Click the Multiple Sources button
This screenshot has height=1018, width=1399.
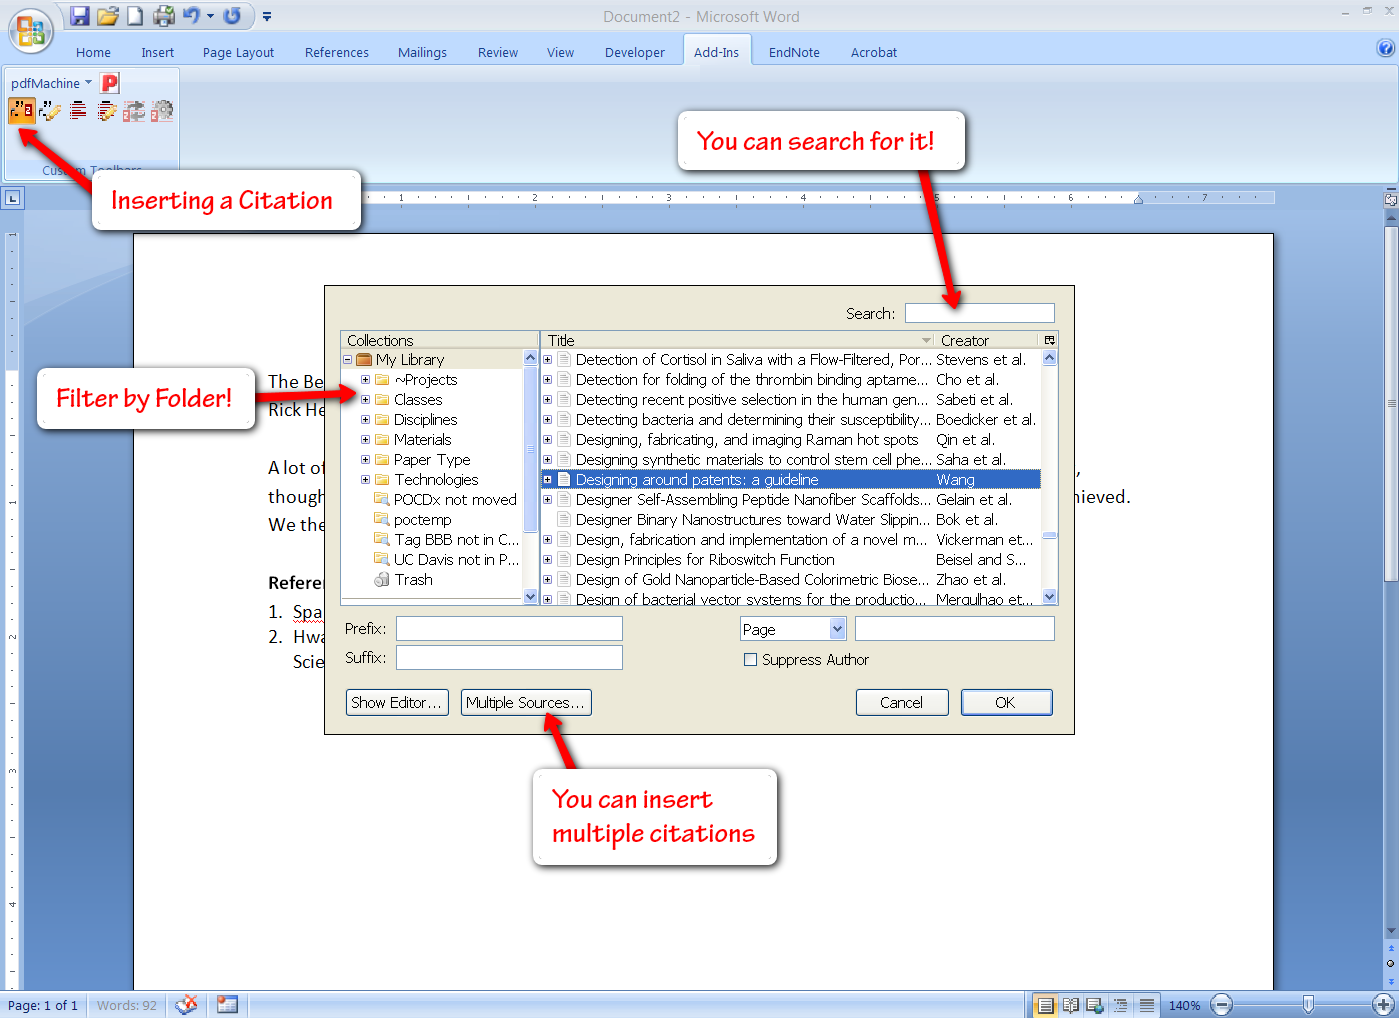click(x=525, y=702)
